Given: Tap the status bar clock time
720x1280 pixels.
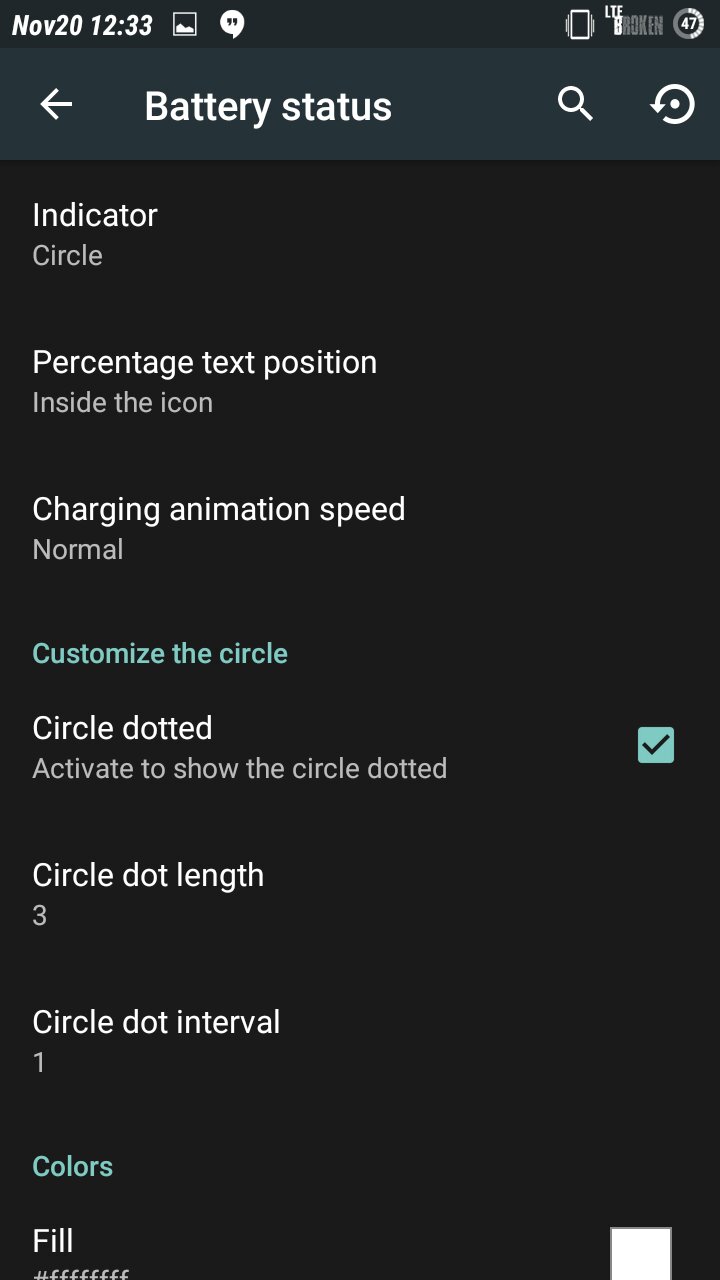Looking at the screenshot, I should coord(82,25).
